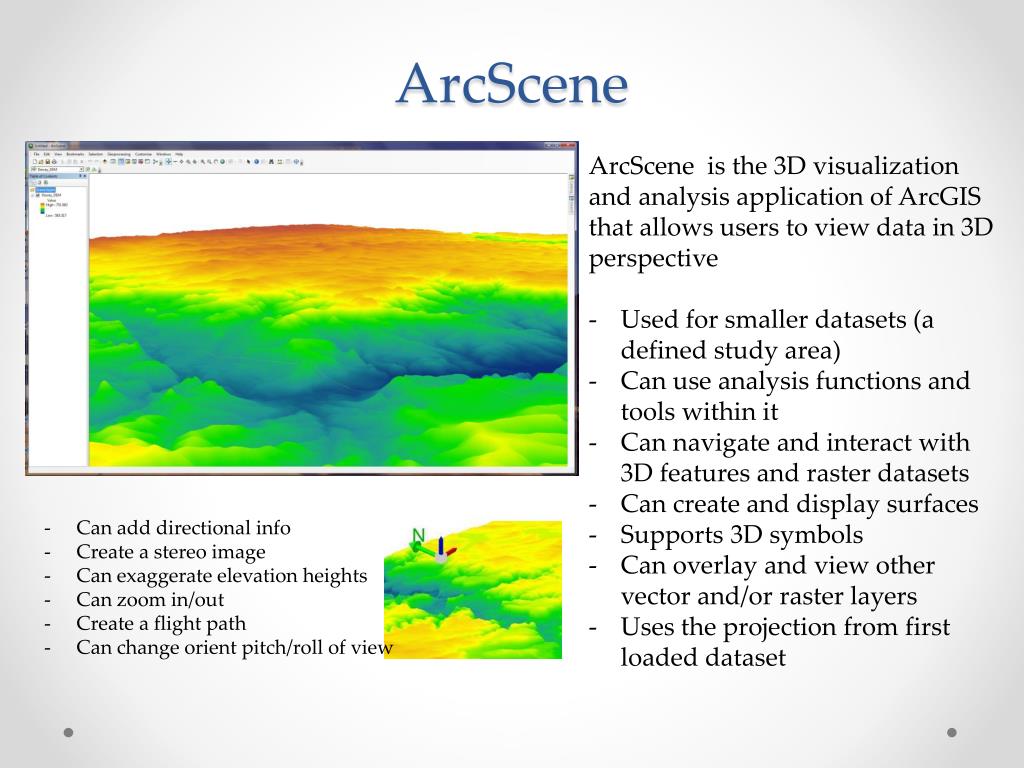Screen dimensions: 1024x768
Task: Open the File menu in ArcScene
Action: (37, 154)
